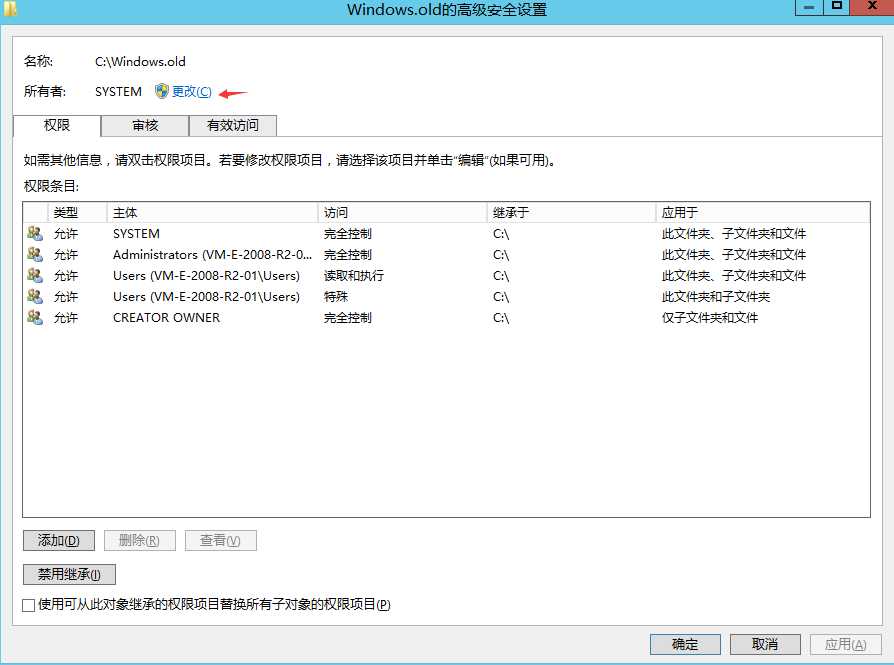Sort by the 继承于 column header
This screenshot has height=665, width=894.
(571, 213)
